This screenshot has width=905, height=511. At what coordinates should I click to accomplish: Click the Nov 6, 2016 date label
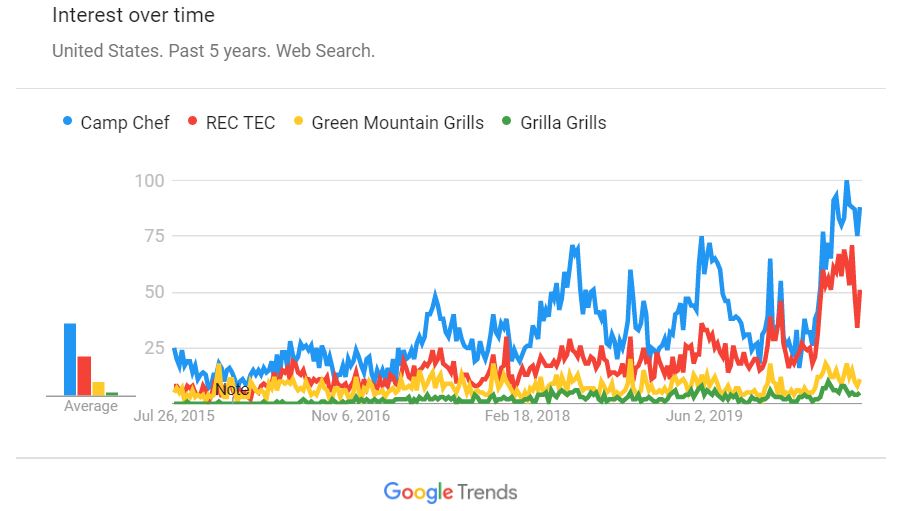(x=349, y=415)
